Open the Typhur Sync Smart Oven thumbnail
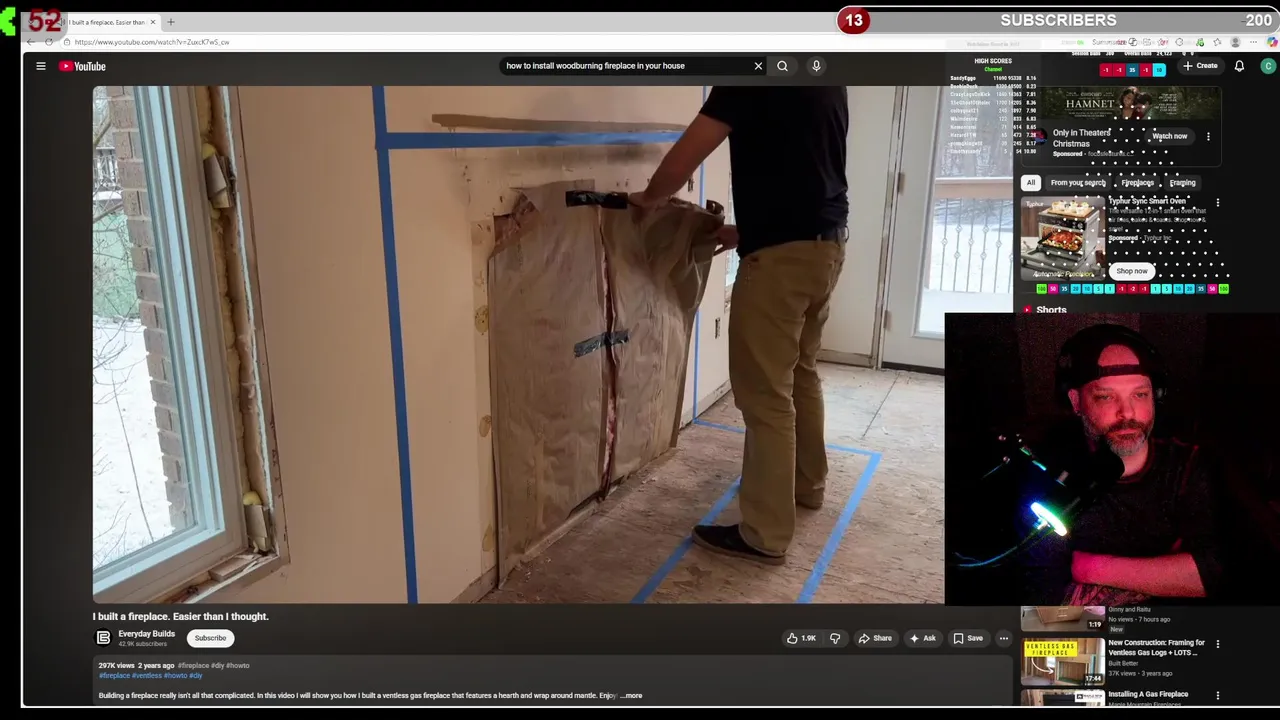Image resolution: width=1280 pixels, height=720 pixels. click(x=1062, y=238)
